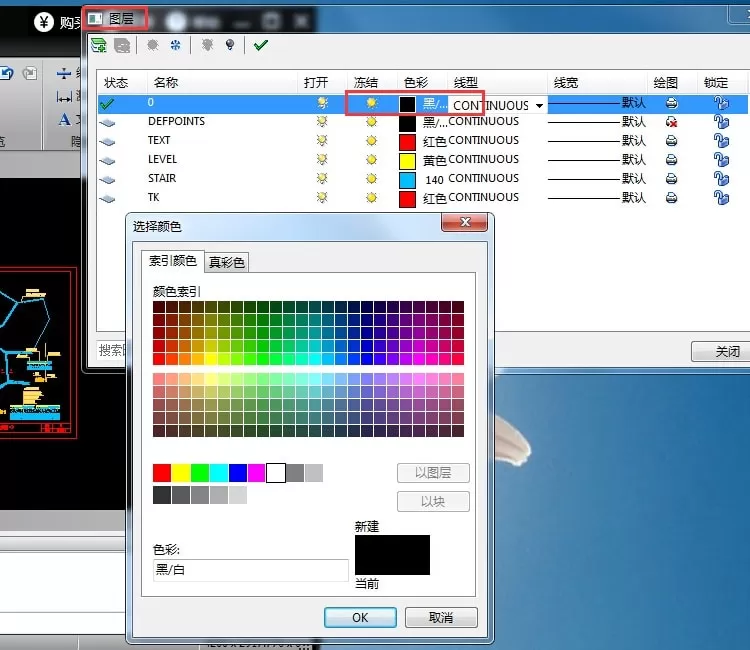
Task: Click the 取消 cancel button
Action: tap(441, 617)
